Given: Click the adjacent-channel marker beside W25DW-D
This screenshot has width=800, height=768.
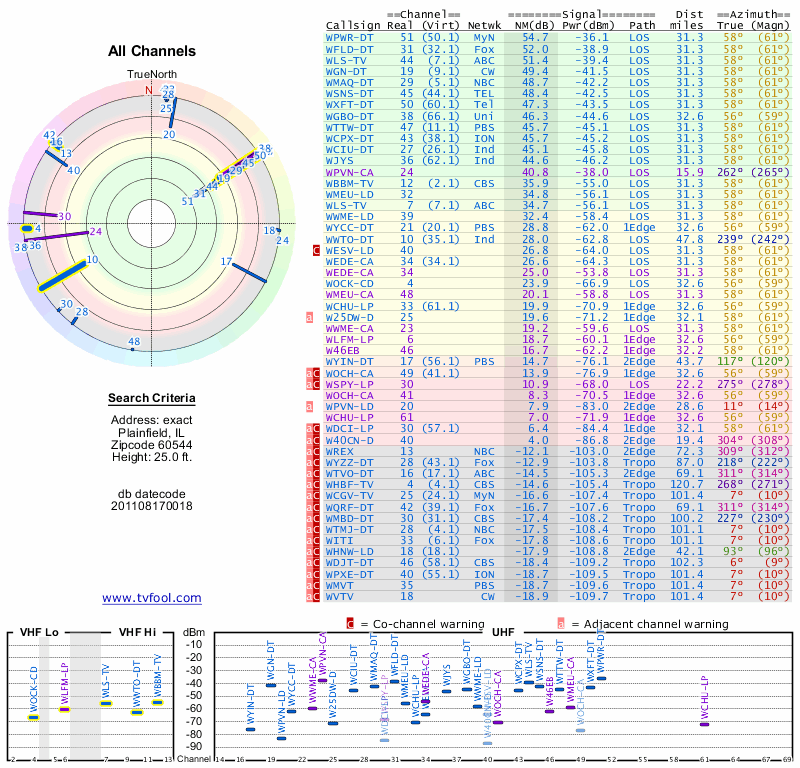Looking at the screenshot, I should 309,317.
